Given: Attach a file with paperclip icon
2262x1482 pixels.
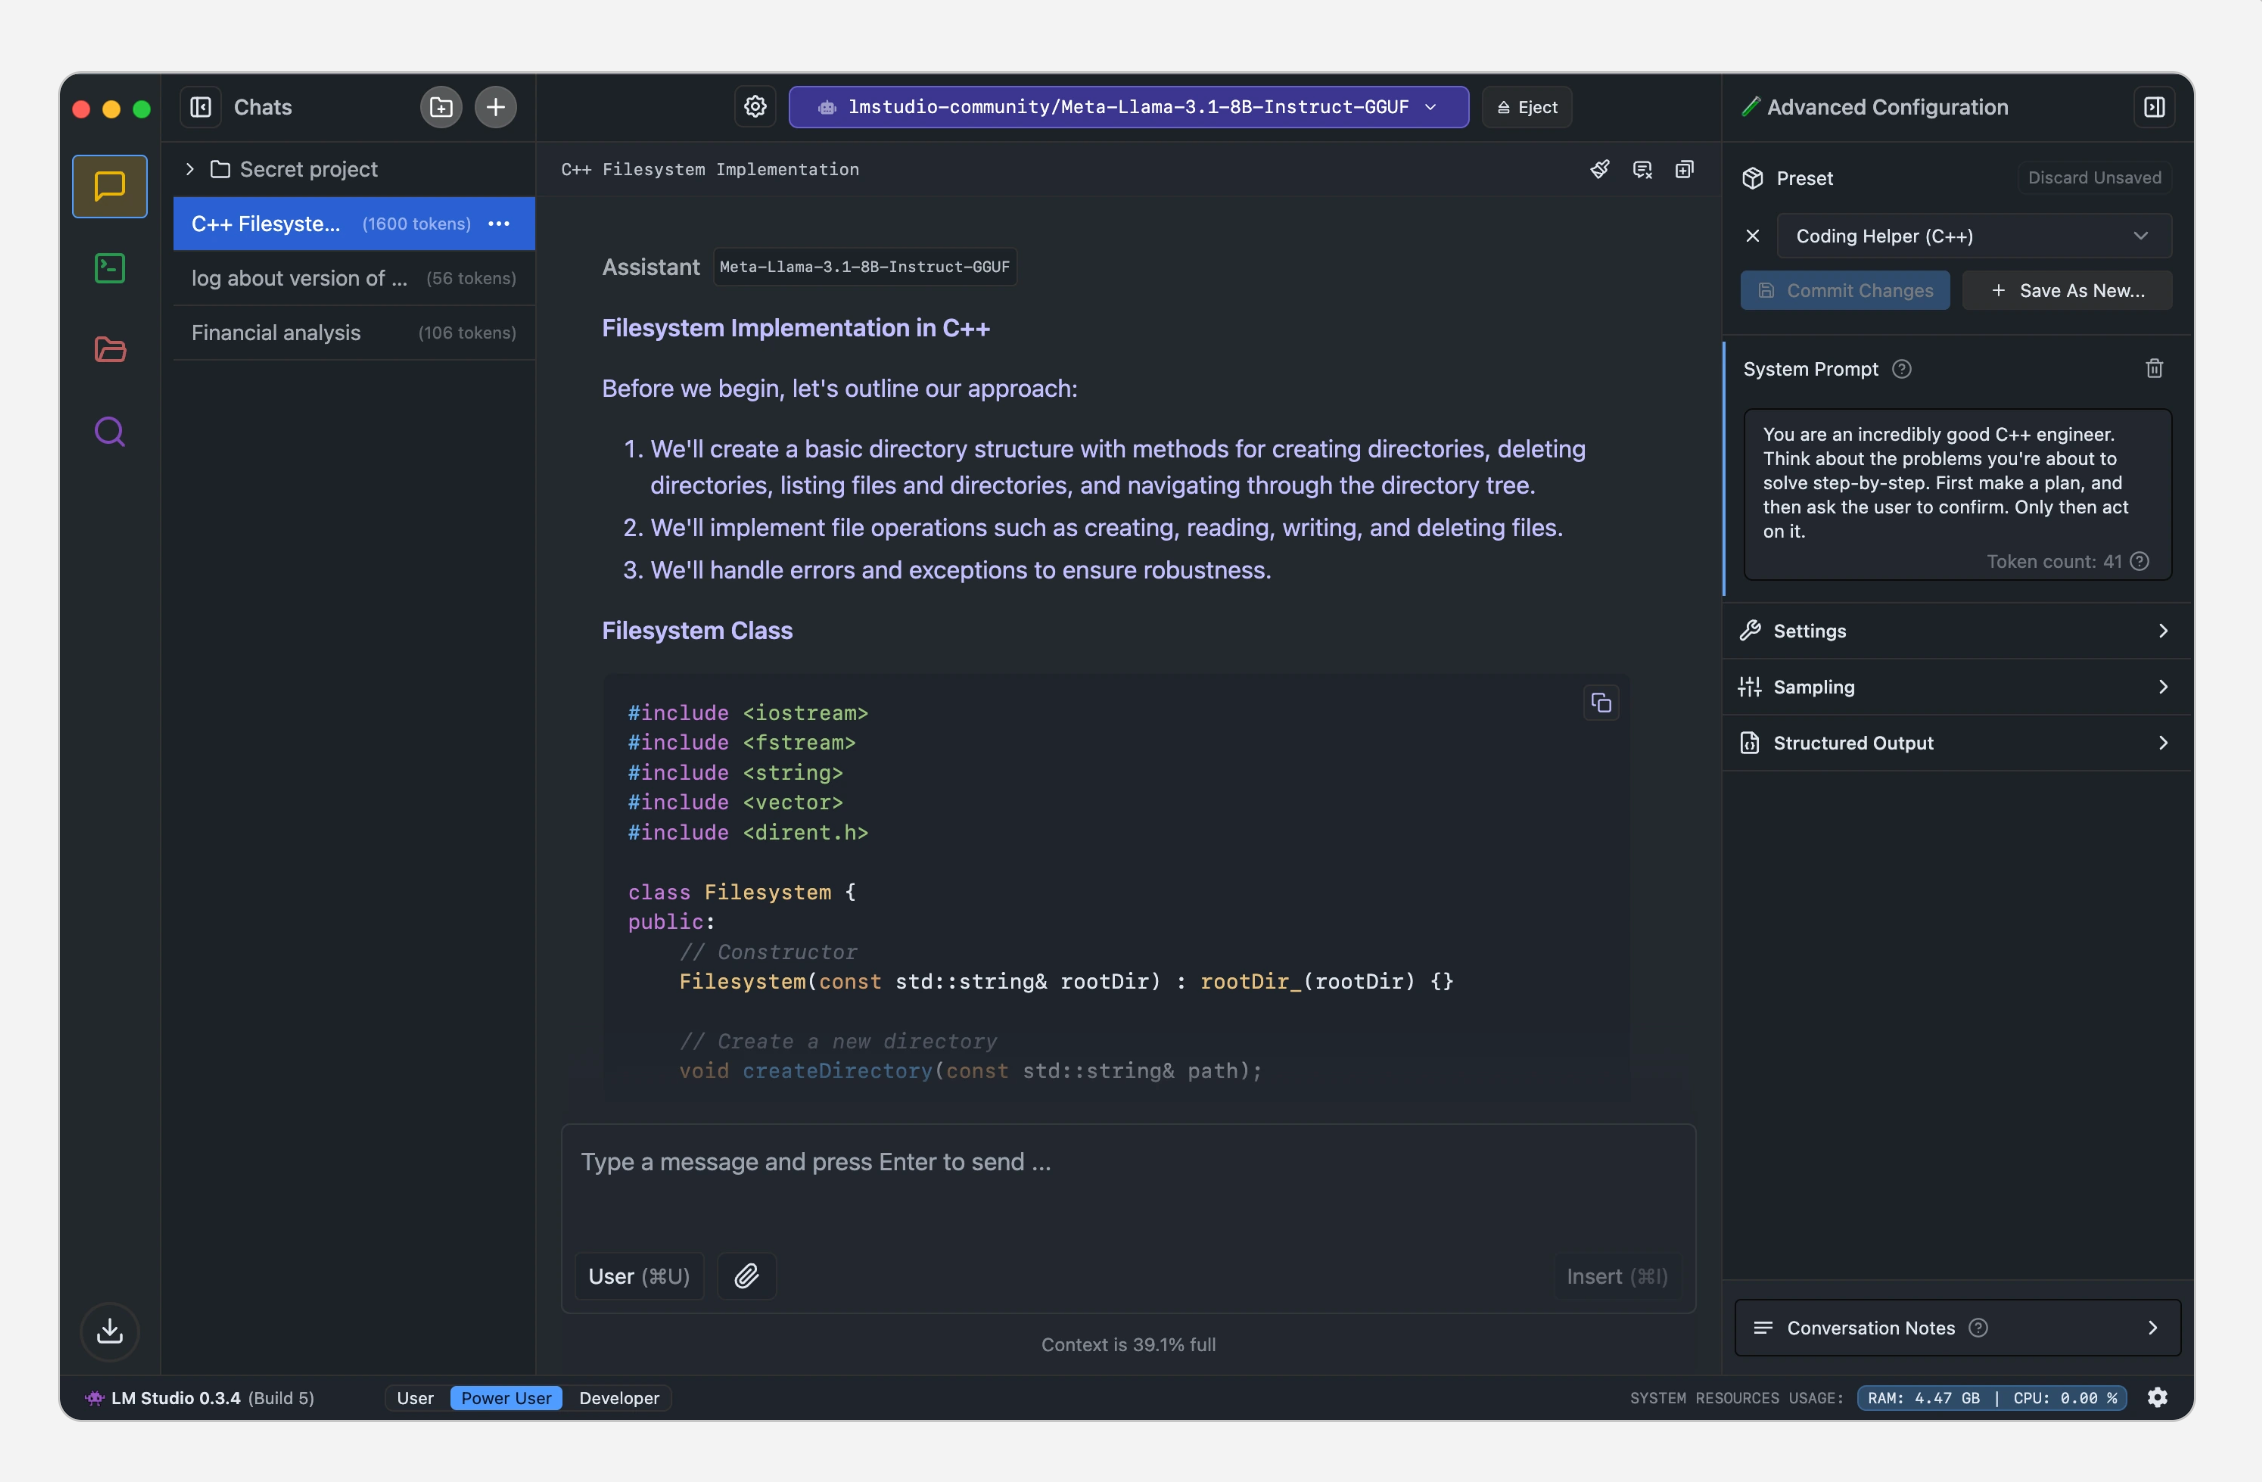Looking at the screenshot, I should 747,1276.
